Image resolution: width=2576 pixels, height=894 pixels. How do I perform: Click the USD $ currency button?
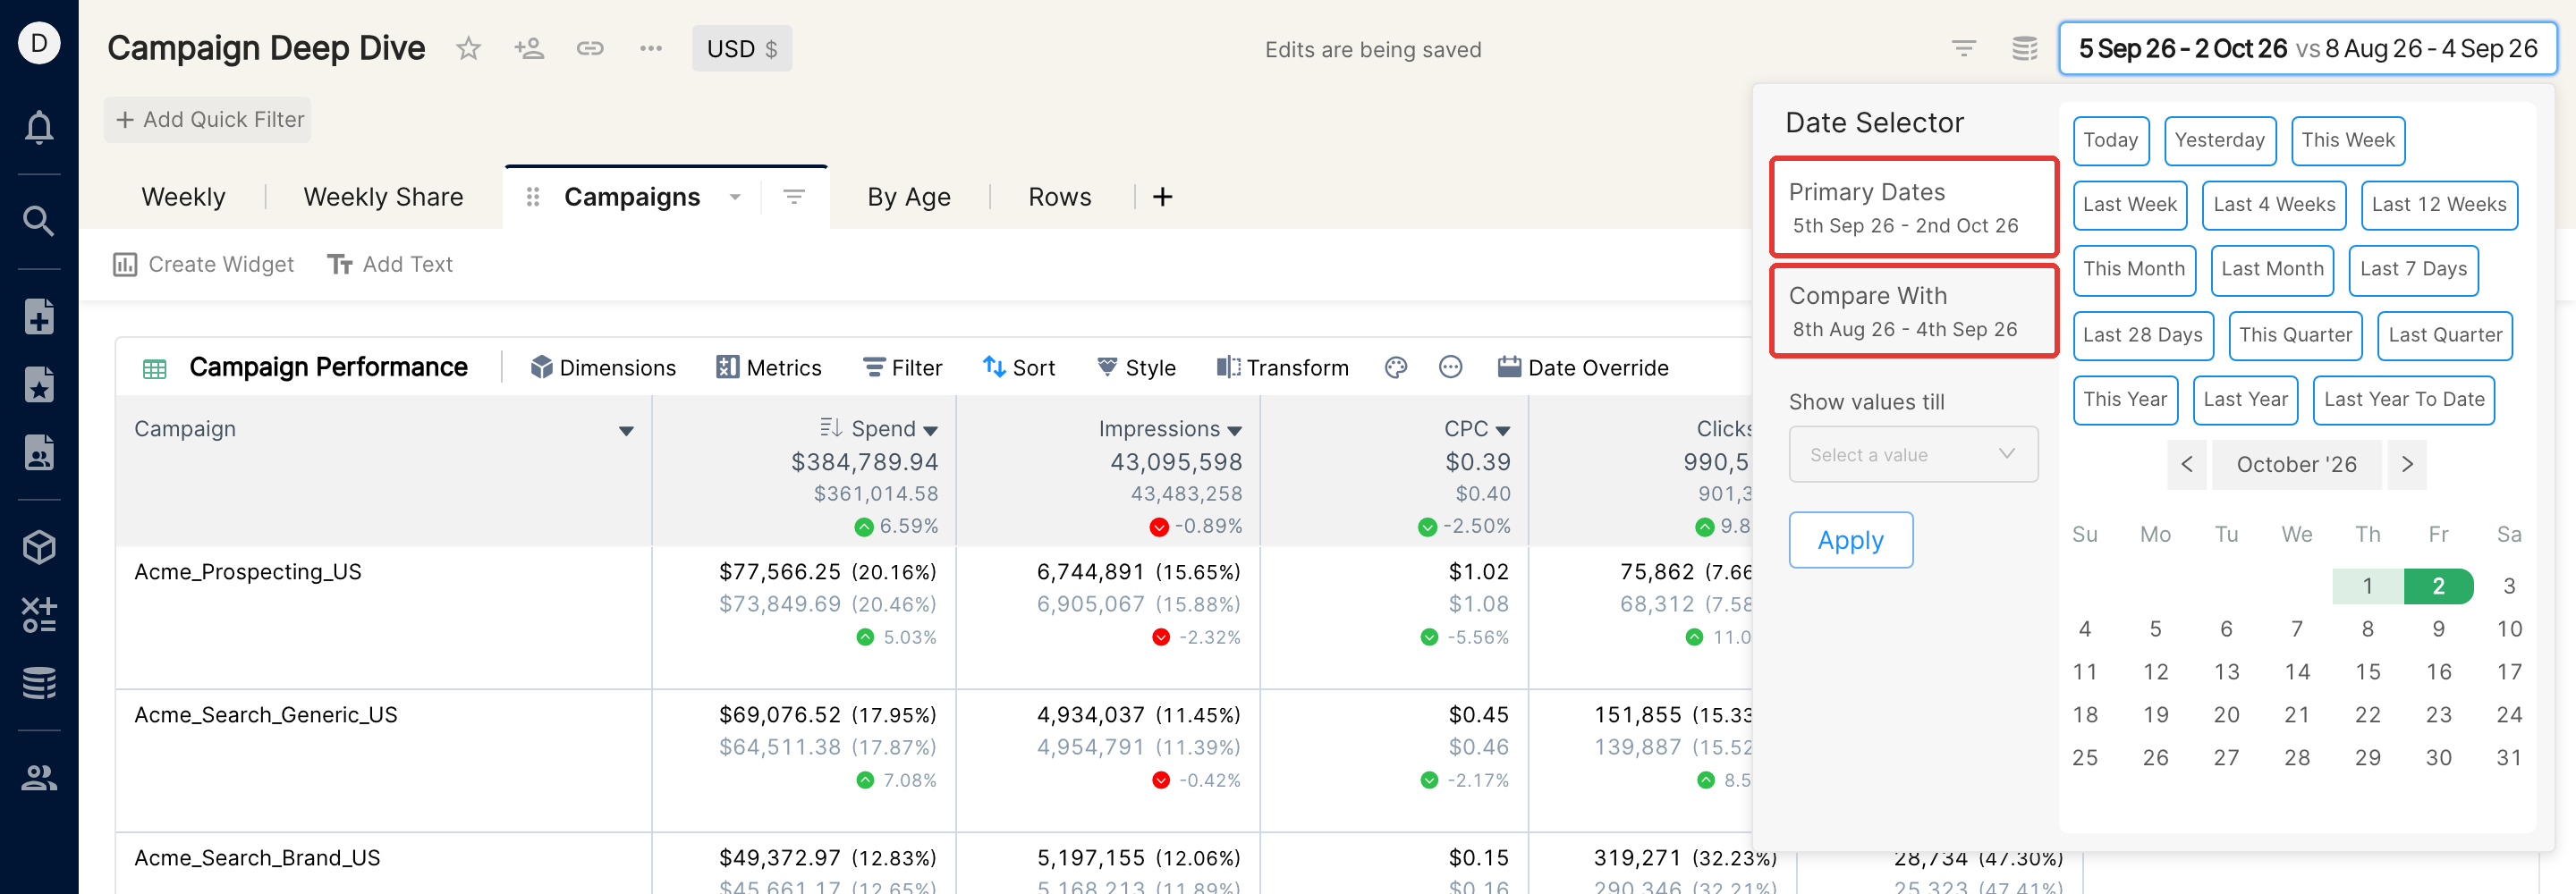742,48
